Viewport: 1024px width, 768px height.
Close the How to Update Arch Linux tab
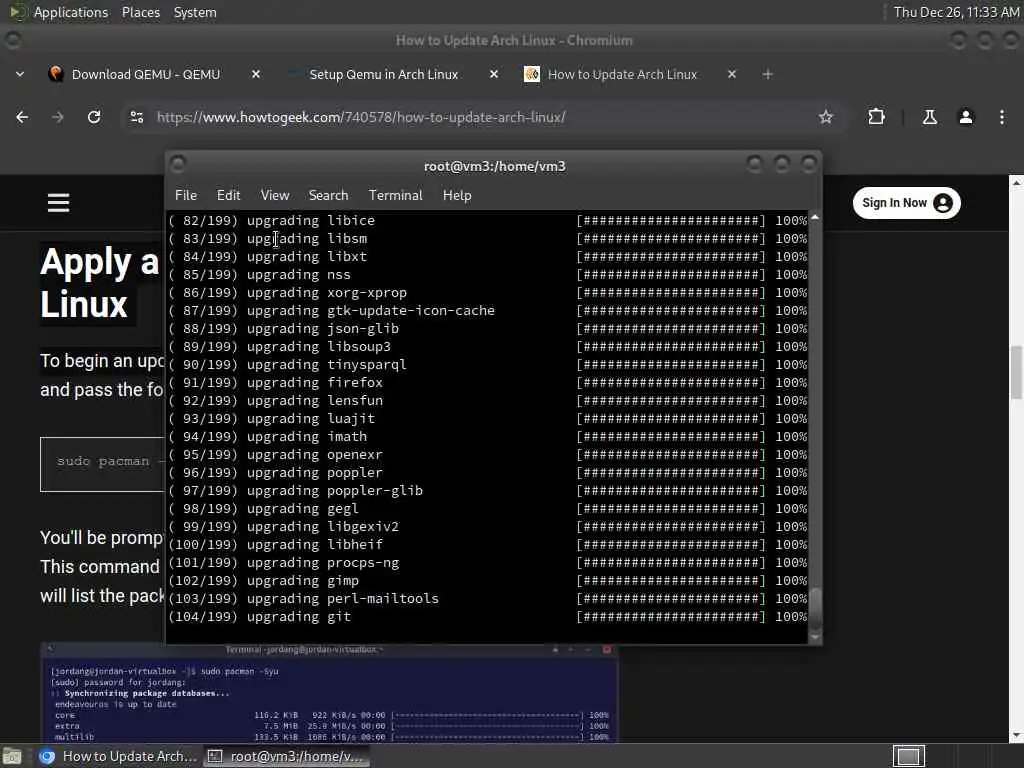click(731, 74)
